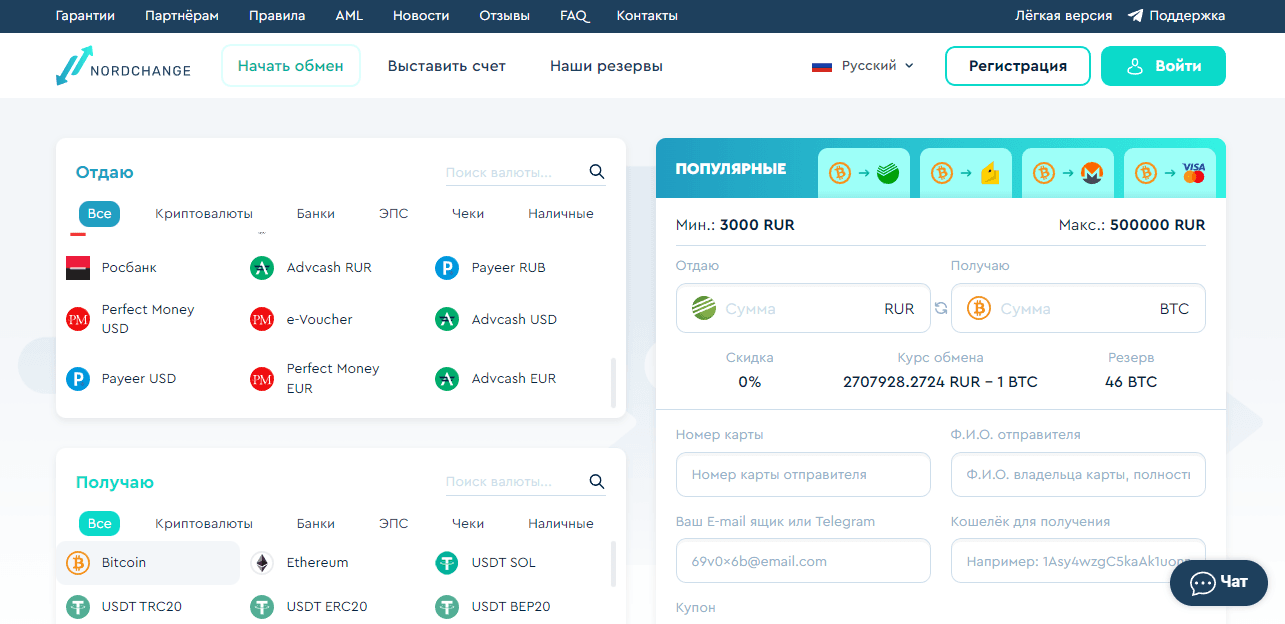This screenshot has height=624, width=1285.
Task: Click the search magnifier in the Отдаю panel
Action: [597, 172]
